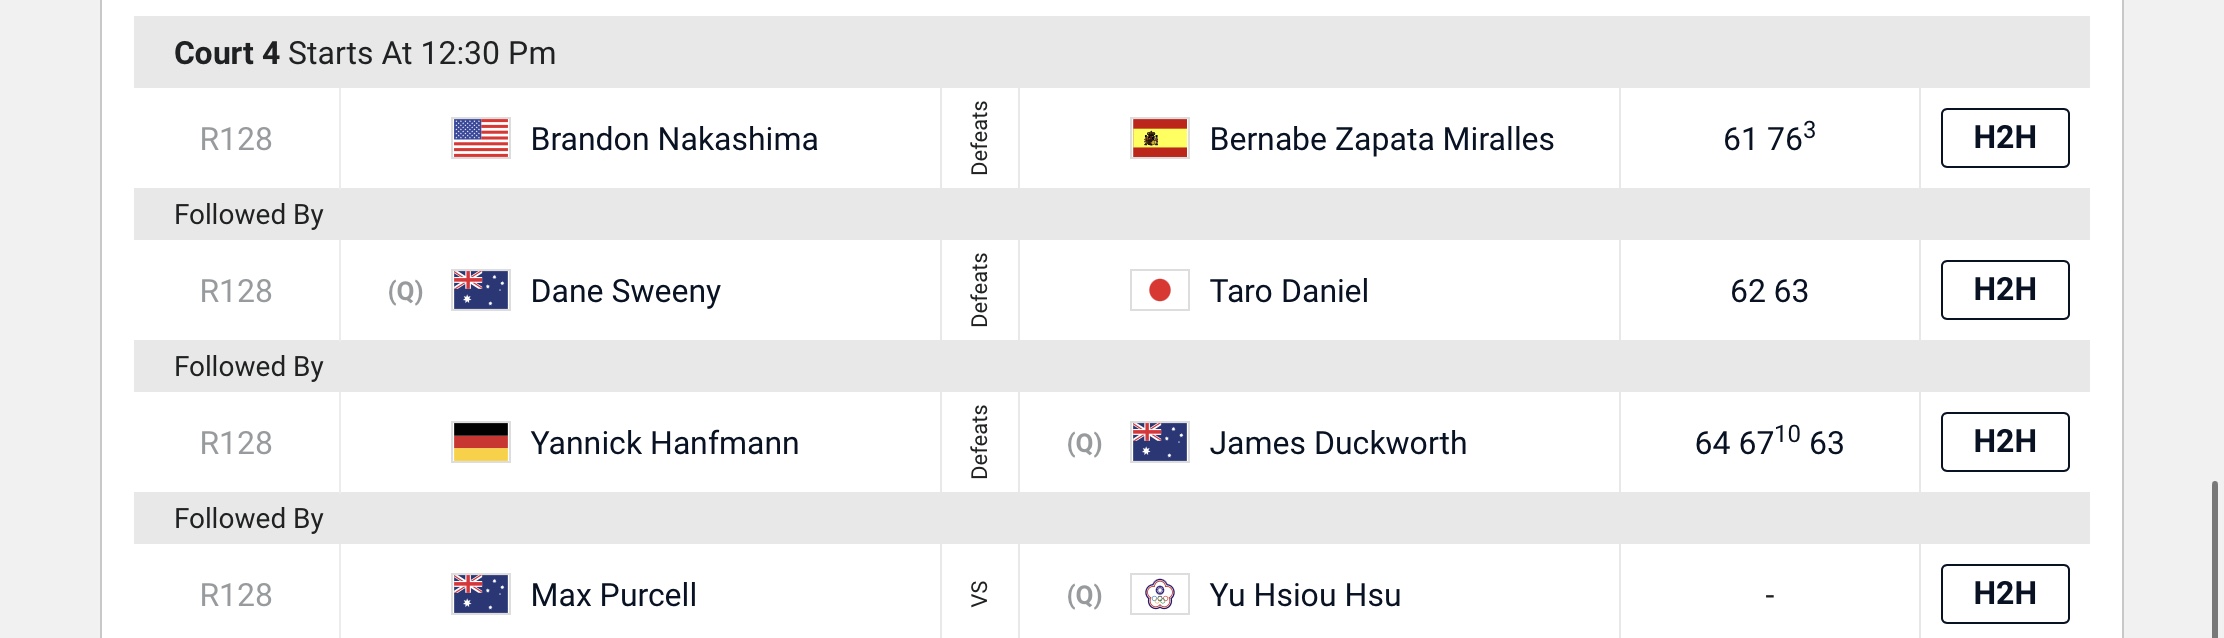Click the German flag beside Yannick Hanfmann

[481, 442]
